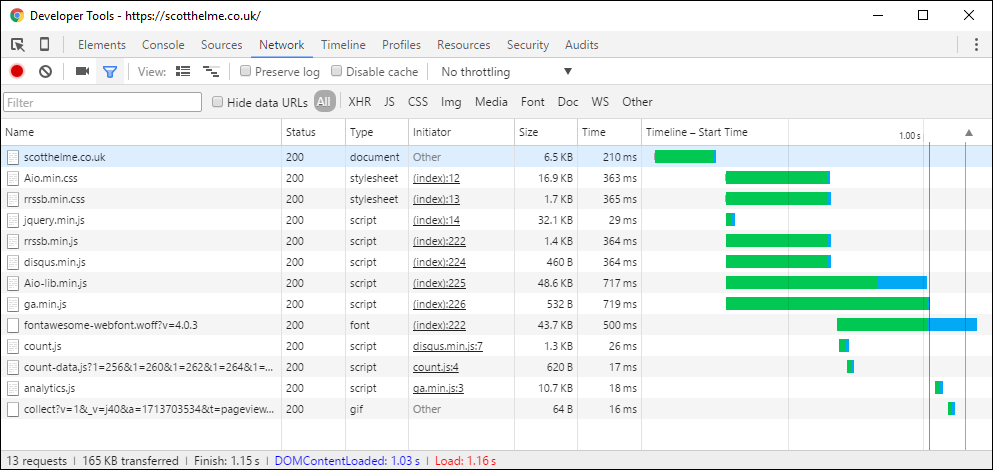
Task: Open initiator link (index):226
Action: (x=440, y=304)
